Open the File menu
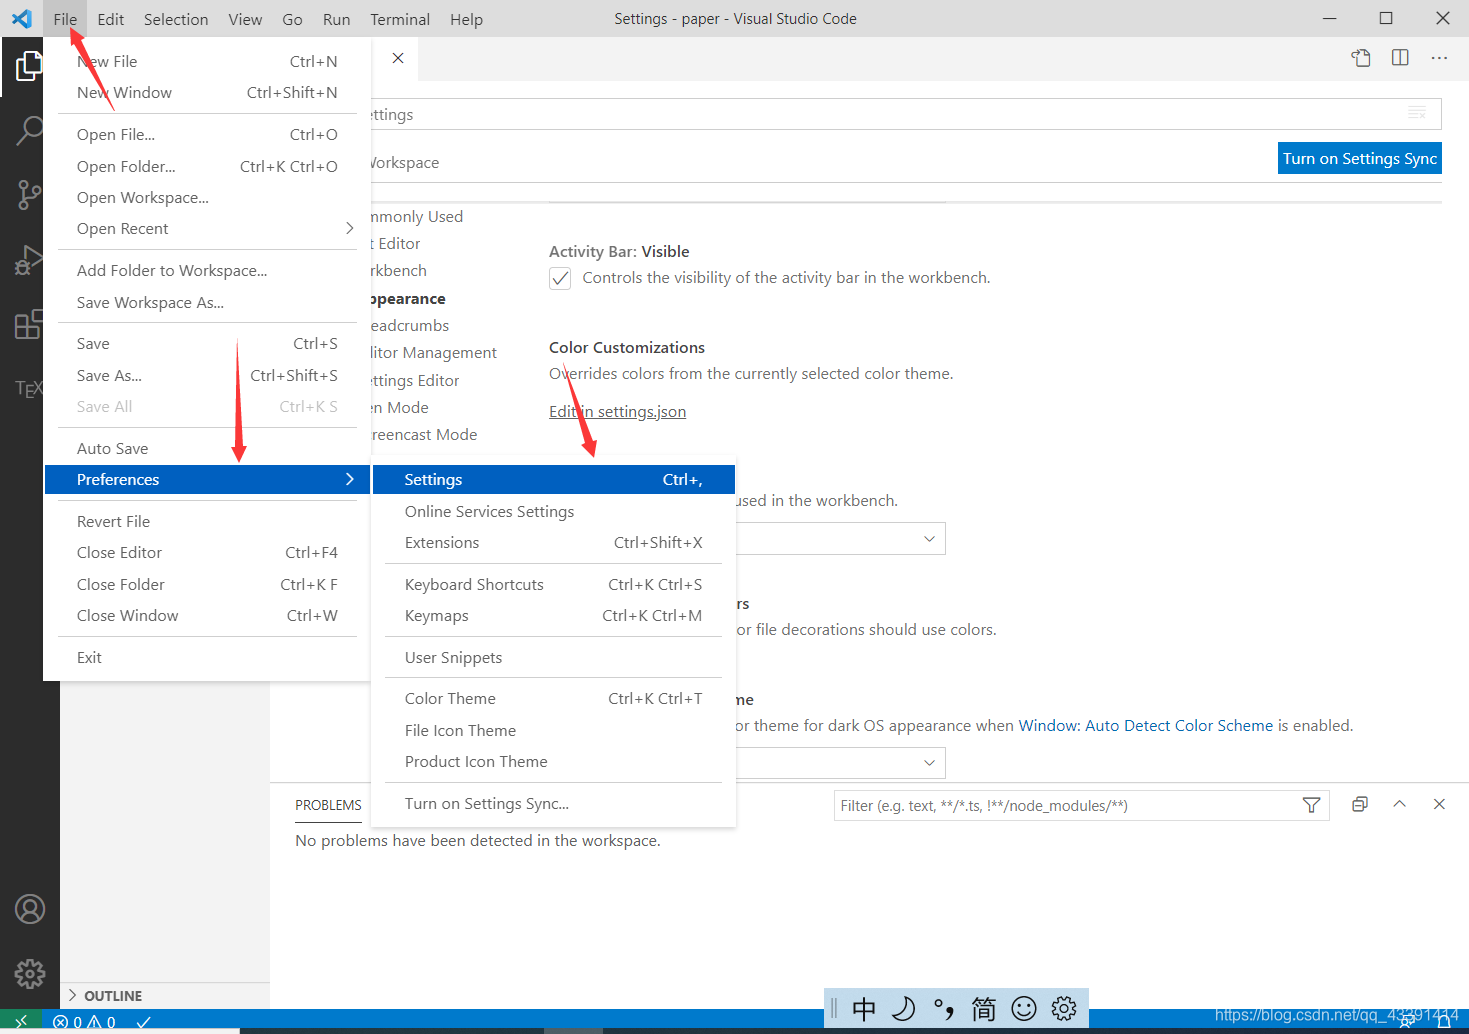 (65, 19)
